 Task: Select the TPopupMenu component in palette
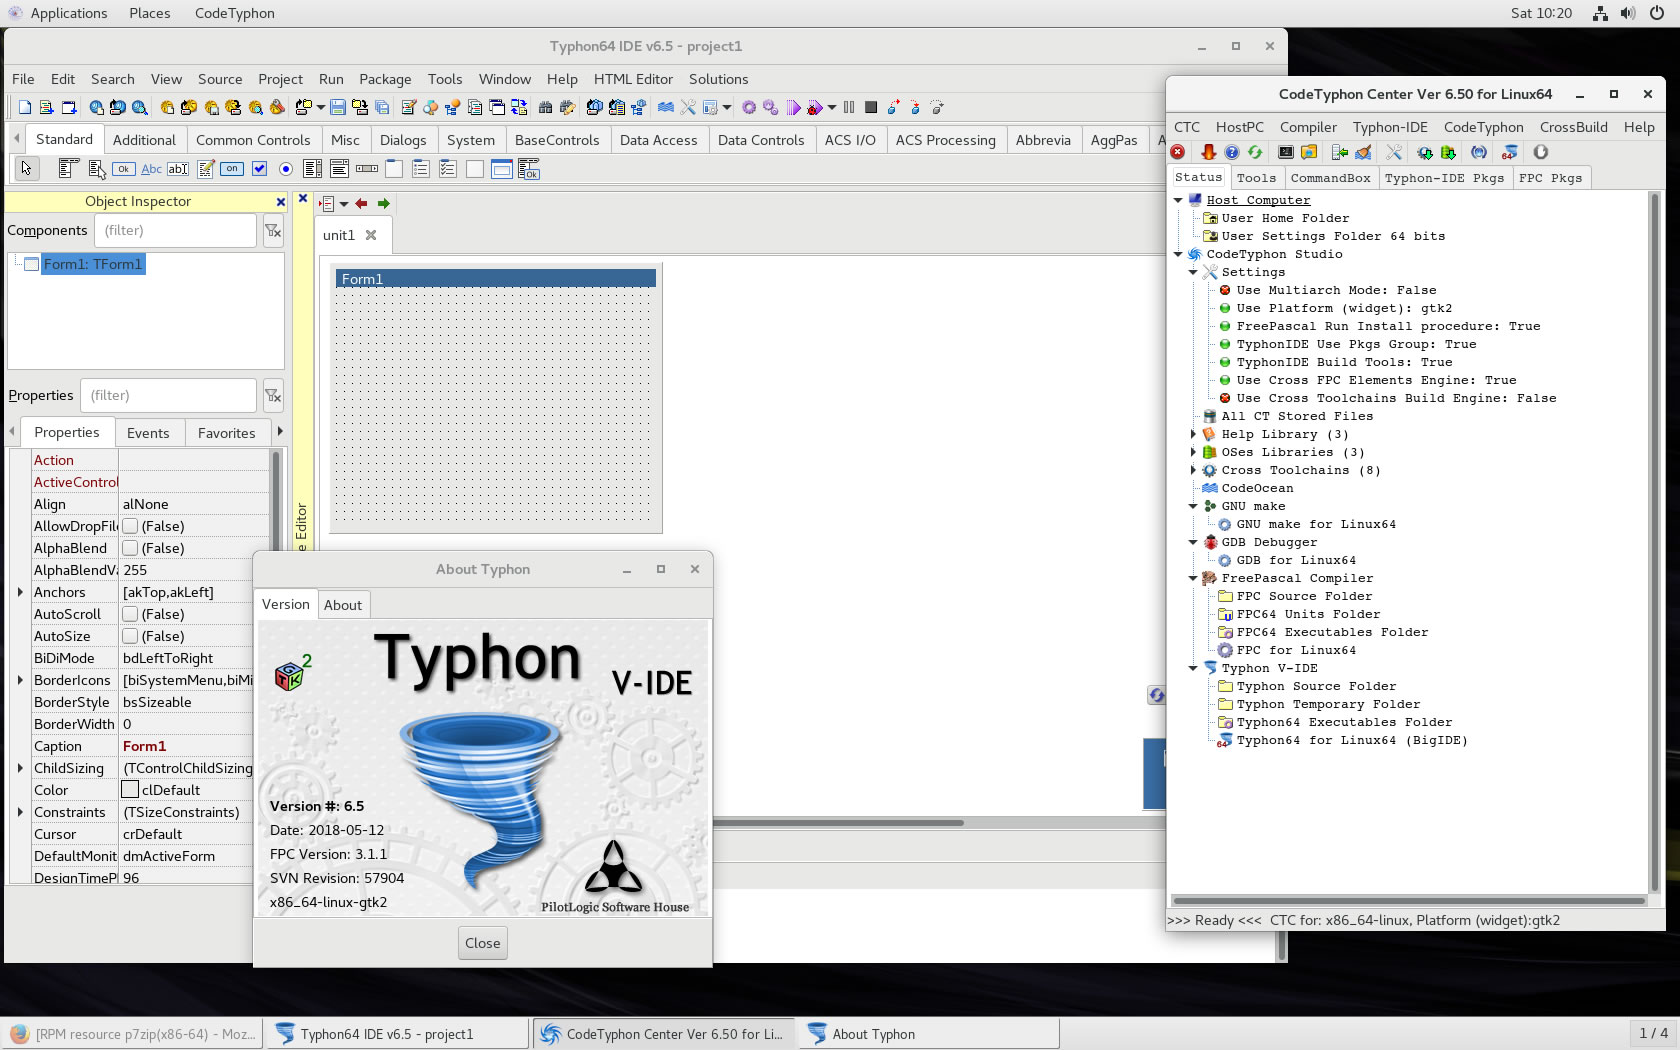[x=96, y=169]
